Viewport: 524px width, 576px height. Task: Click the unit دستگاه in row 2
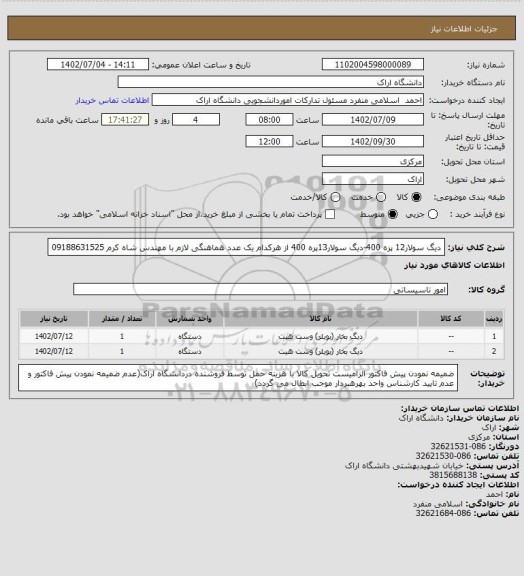tap(190, 351)
